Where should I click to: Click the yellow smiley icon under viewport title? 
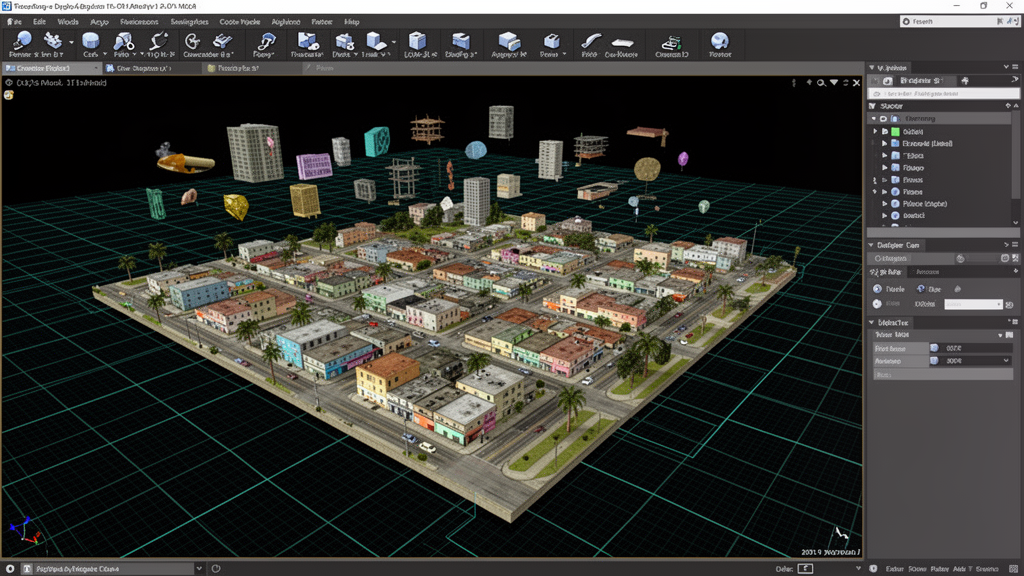pyautogui.click(x=8, y=95)
